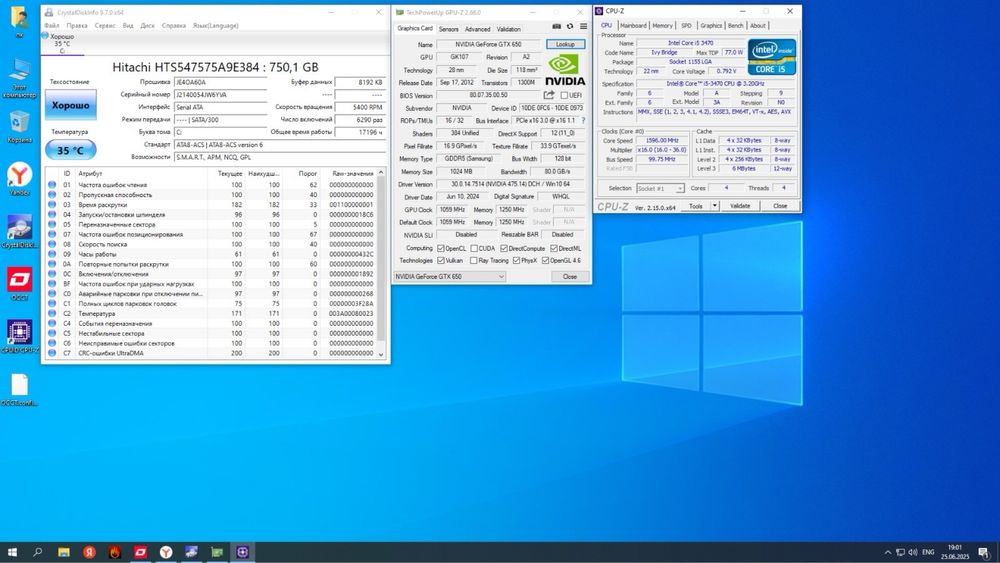The height and width of the screenshot is (563, 1000).
Task: Toggle the Vulkan checkbox
Action: 441,260
